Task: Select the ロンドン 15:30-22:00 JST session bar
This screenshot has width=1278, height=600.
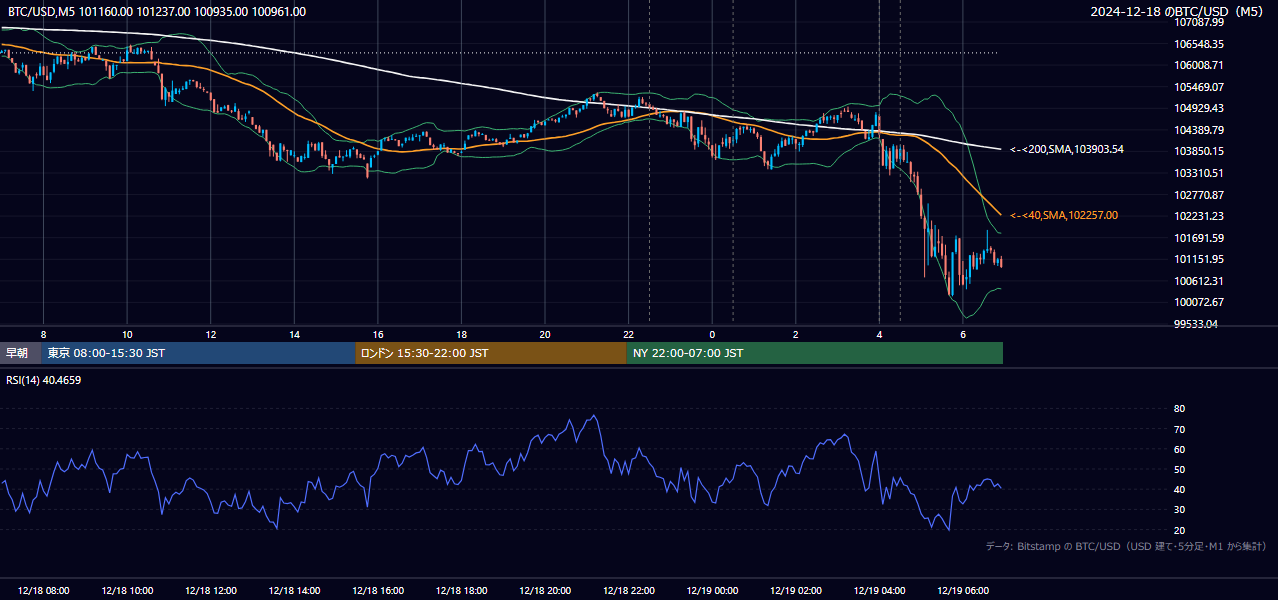Action: (x=491, y=353)
